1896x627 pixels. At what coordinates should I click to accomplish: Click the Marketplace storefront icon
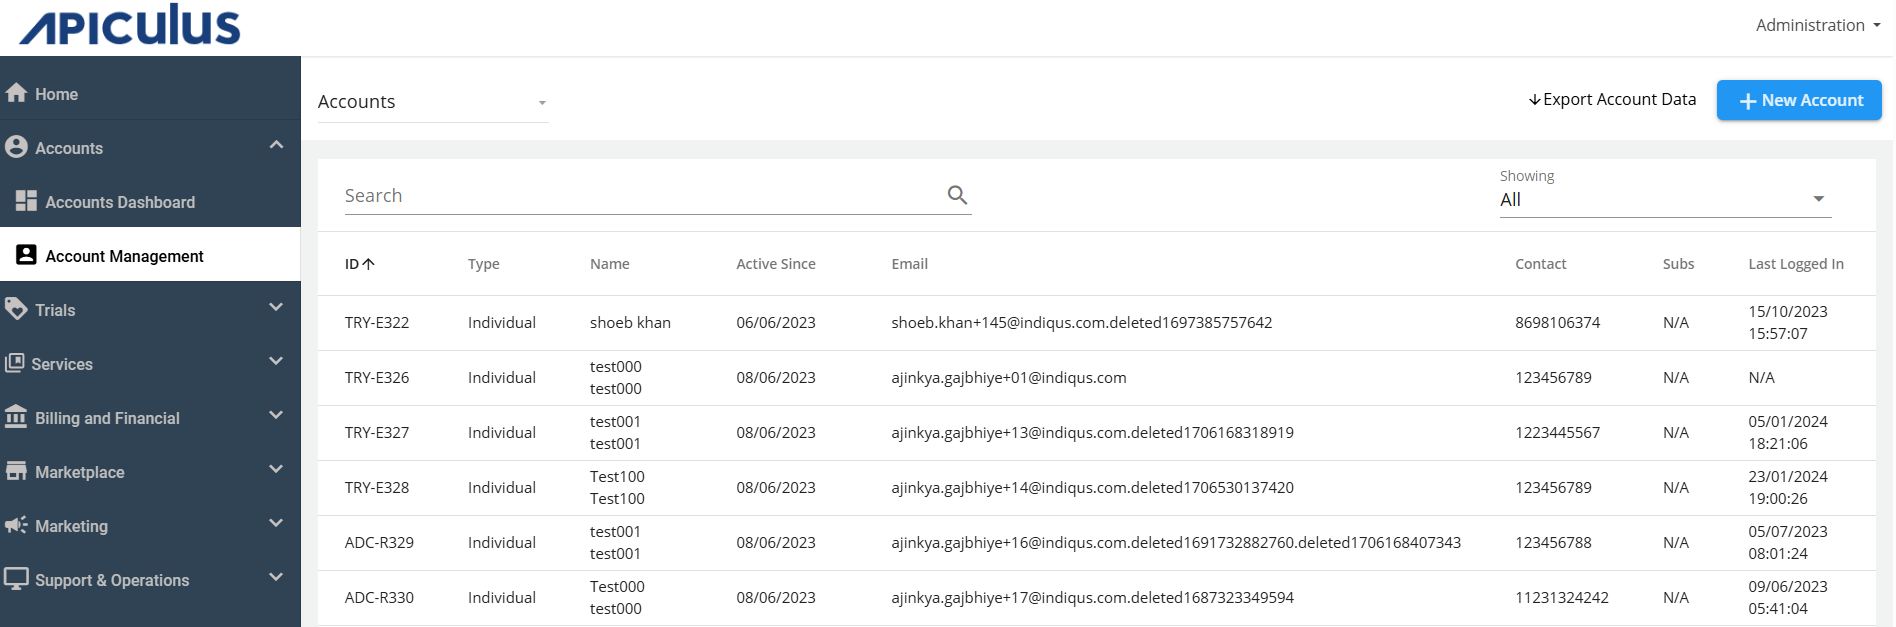click(x=16, y=471)
